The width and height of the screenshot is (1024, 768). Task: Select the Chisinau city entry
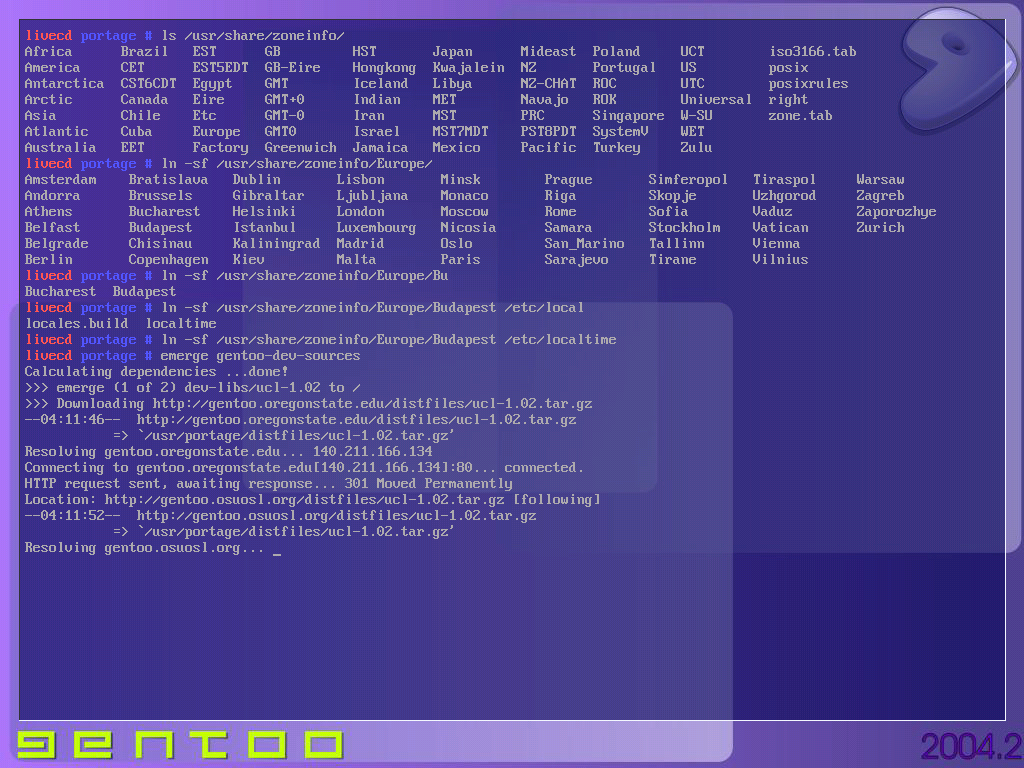click(160, 244)
